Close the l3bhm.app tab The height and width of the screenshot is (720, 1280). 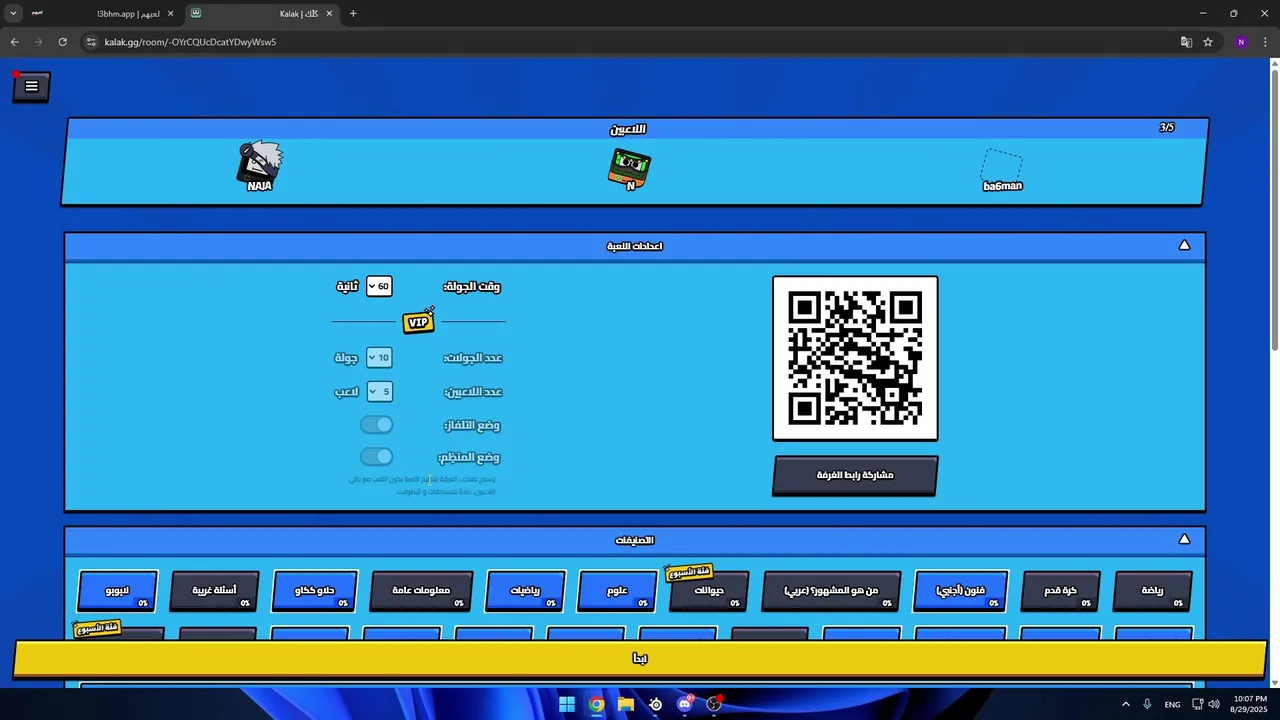coord(170,14)
